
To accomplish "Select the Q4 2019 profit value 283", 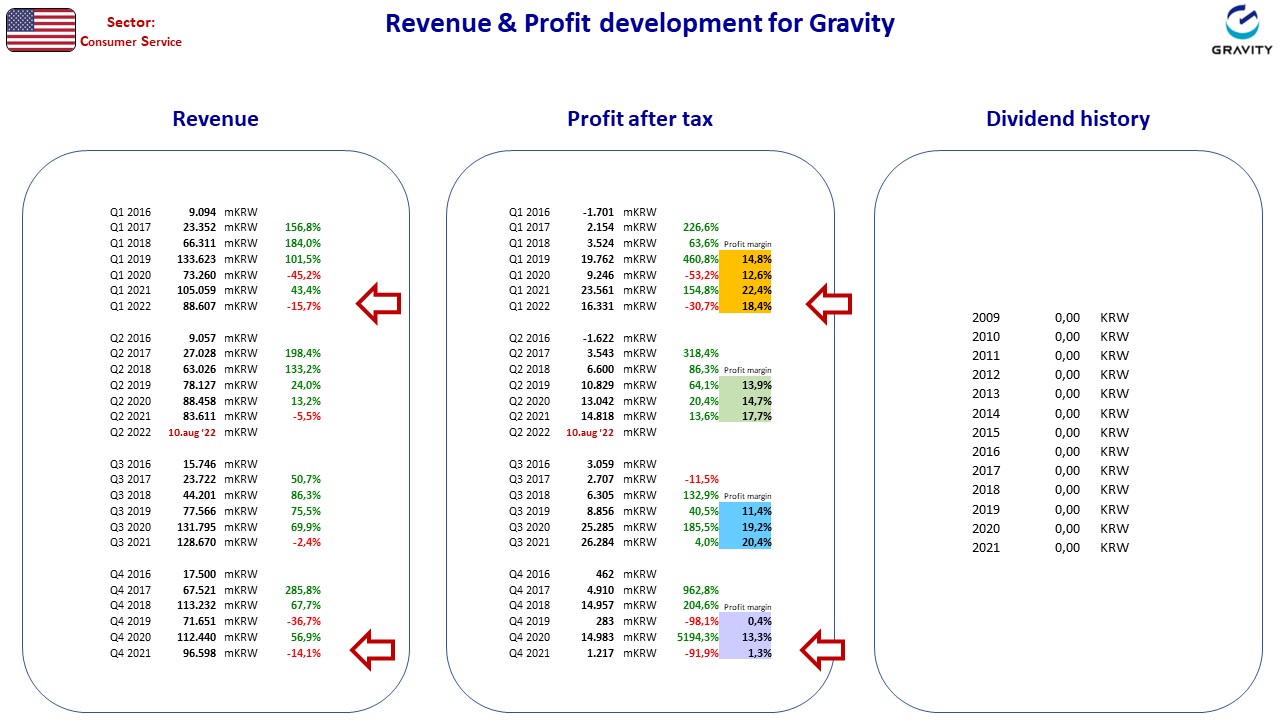I will pos(605,621).
